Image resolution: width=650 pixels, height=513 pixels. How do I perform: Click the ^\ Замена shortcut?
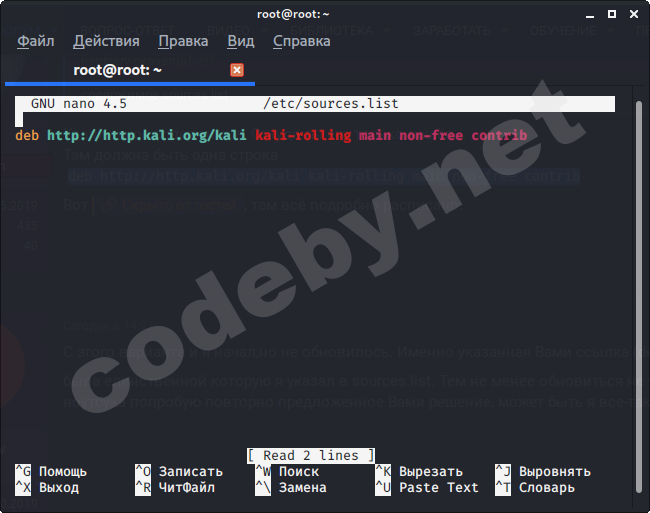click(x=291, y=488)
